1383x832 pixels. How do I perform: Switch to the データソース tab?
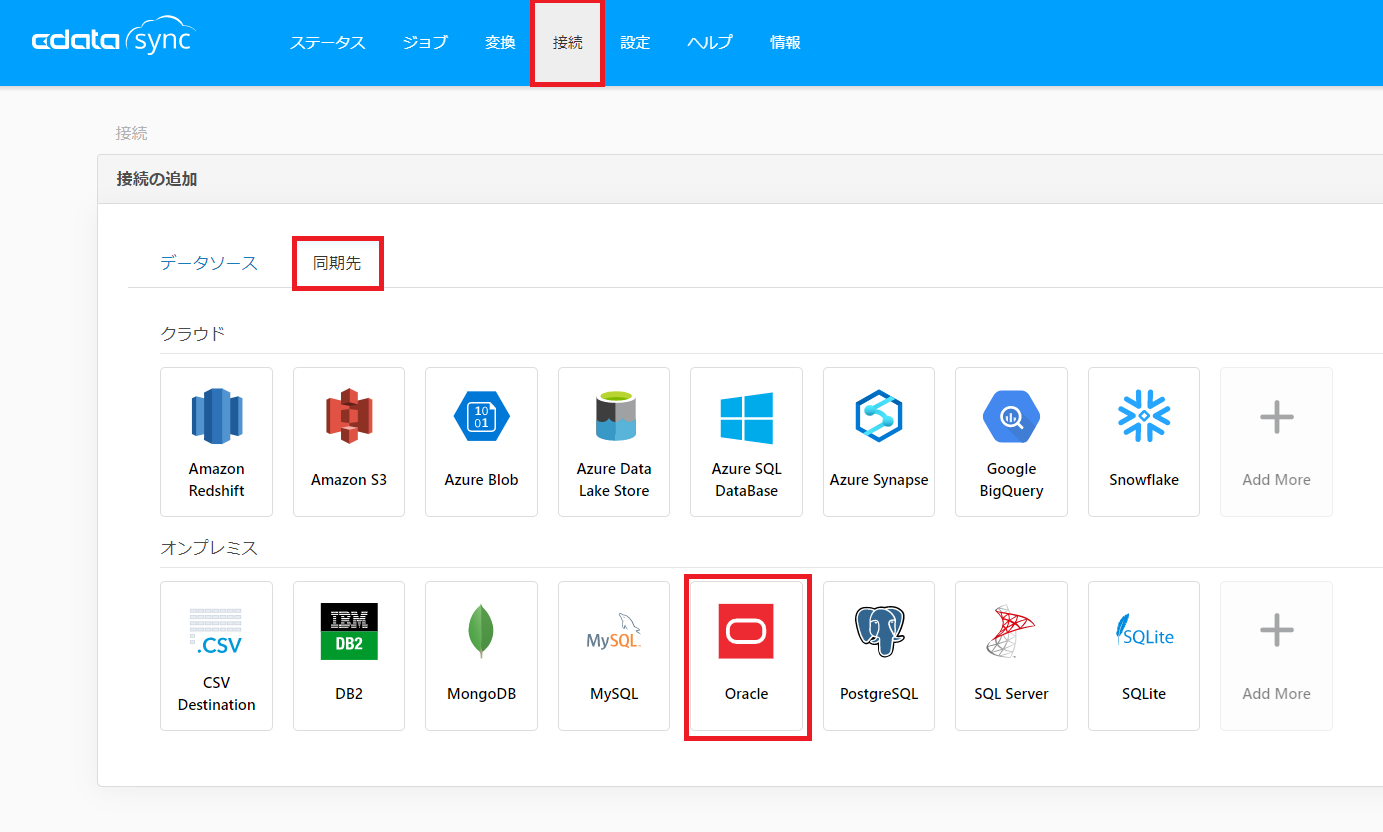[x=209, y=263]
